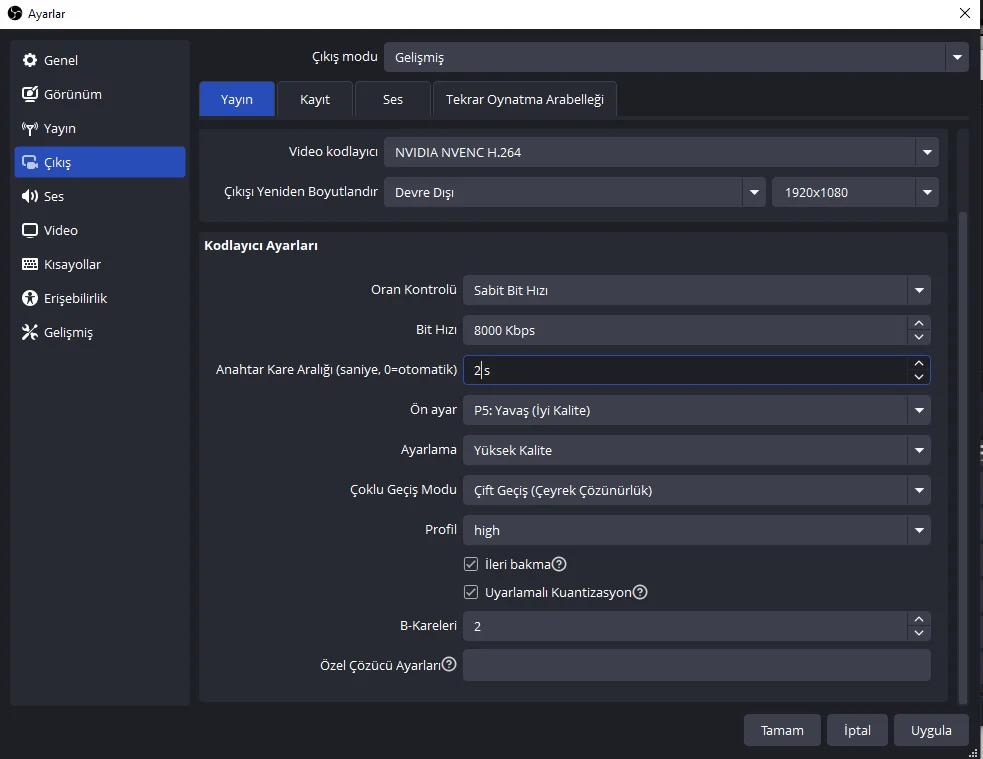
Task: Decrease Bit Hızı with down arrow
Action: 918,337
